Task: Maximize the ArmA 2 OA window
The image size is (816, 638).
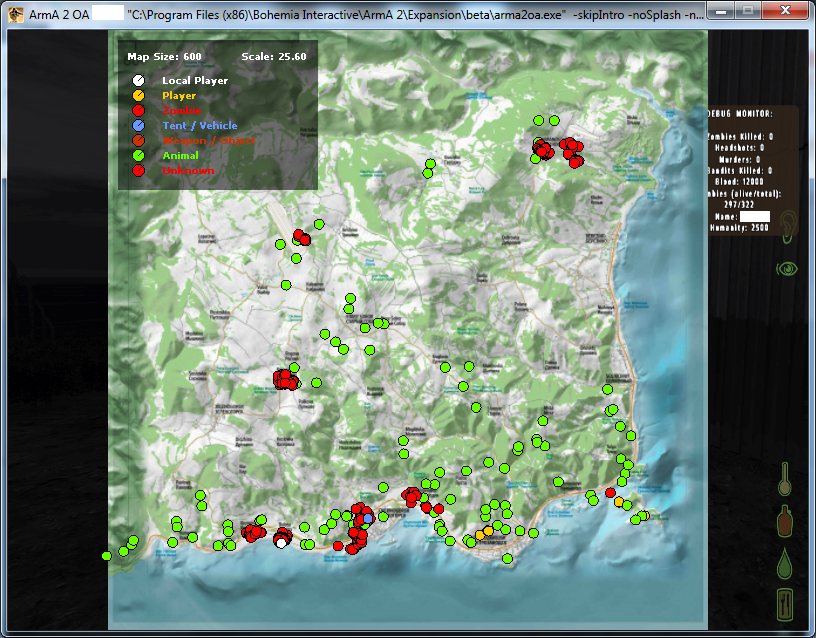Action: [748, 10]
